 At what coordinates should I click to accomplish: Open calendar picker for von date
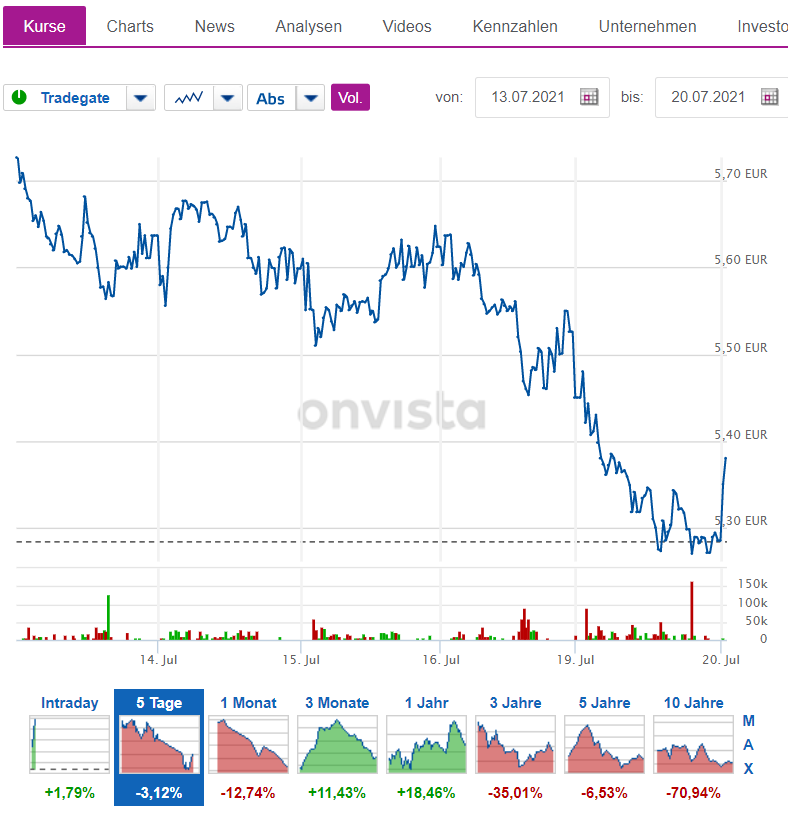tap(589, 97)
